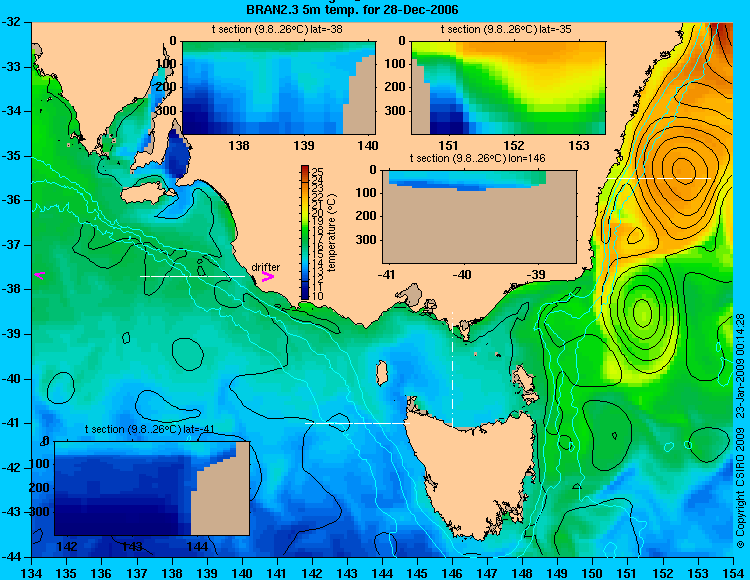The width and height of the screenshot is (750, 580).
Task: Click the 'drifter' label
Action: click(266, 267)
